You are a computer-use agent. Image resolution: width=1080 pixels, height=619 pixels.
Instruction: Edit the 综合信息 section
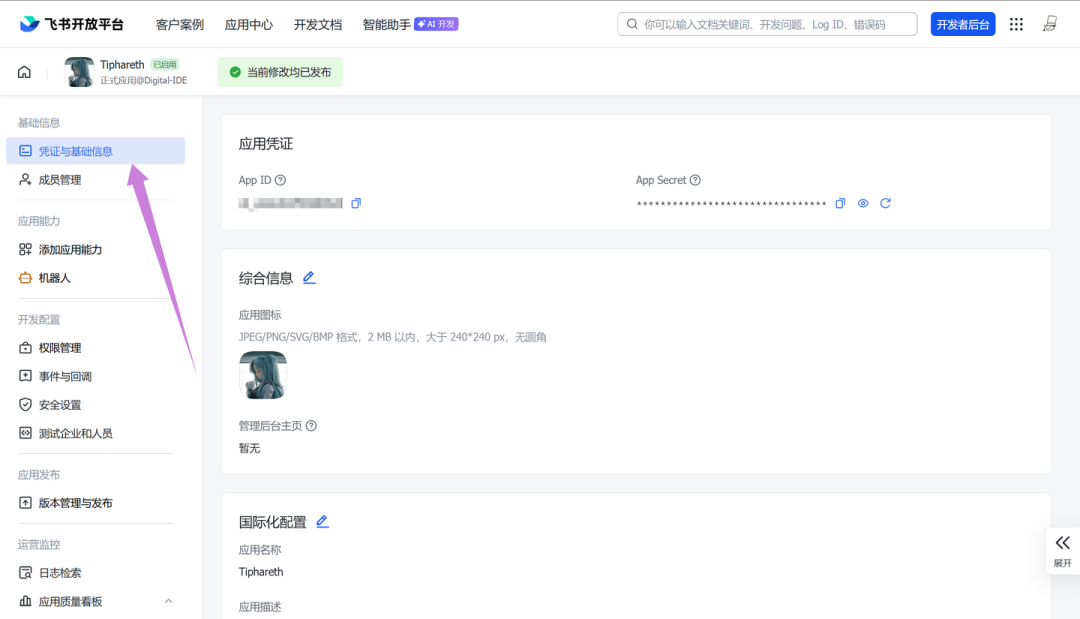click(x=309, y=278)
